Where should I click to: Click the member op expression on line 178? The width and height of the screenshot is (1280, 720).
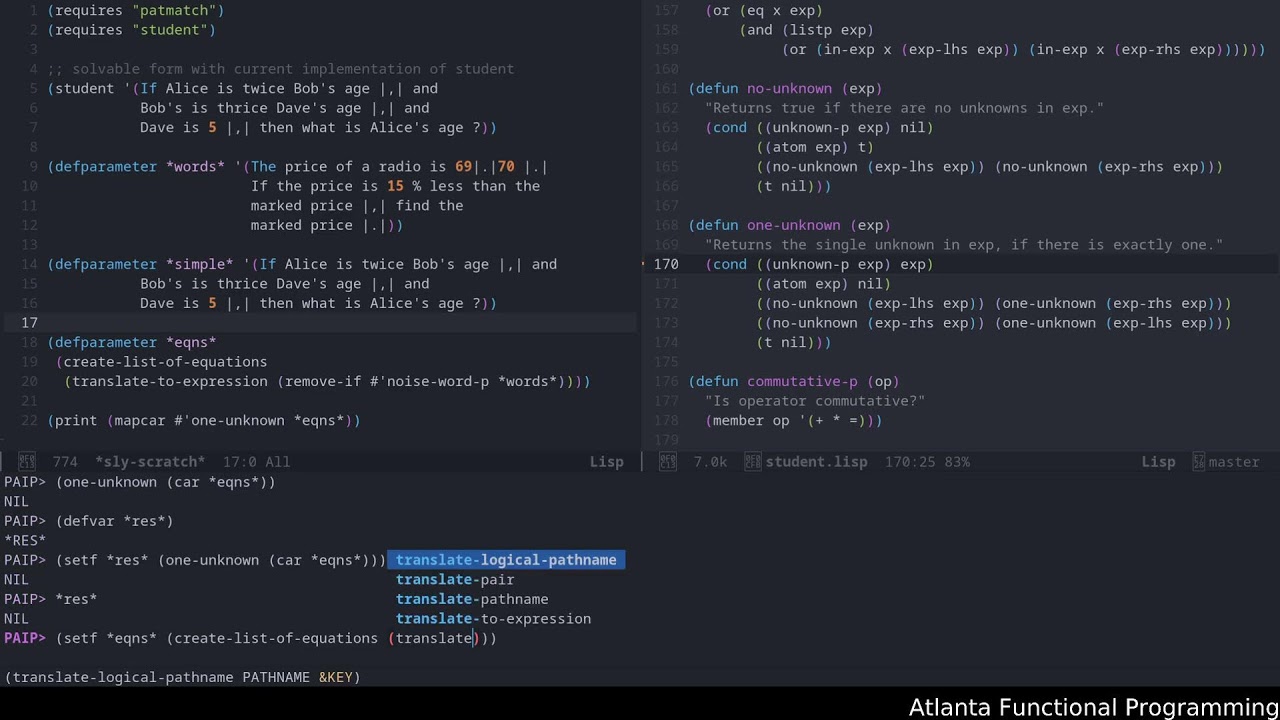tap(794, 420)
